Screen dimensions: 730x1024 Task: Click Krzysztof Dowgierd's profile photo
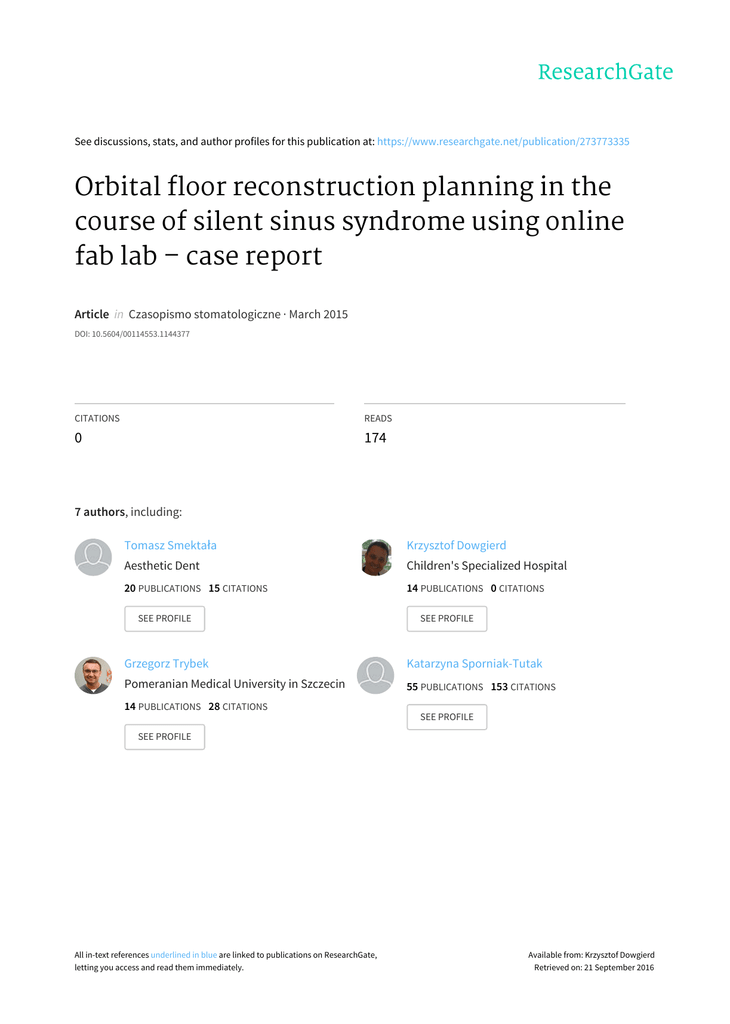(x=376, y=557)
